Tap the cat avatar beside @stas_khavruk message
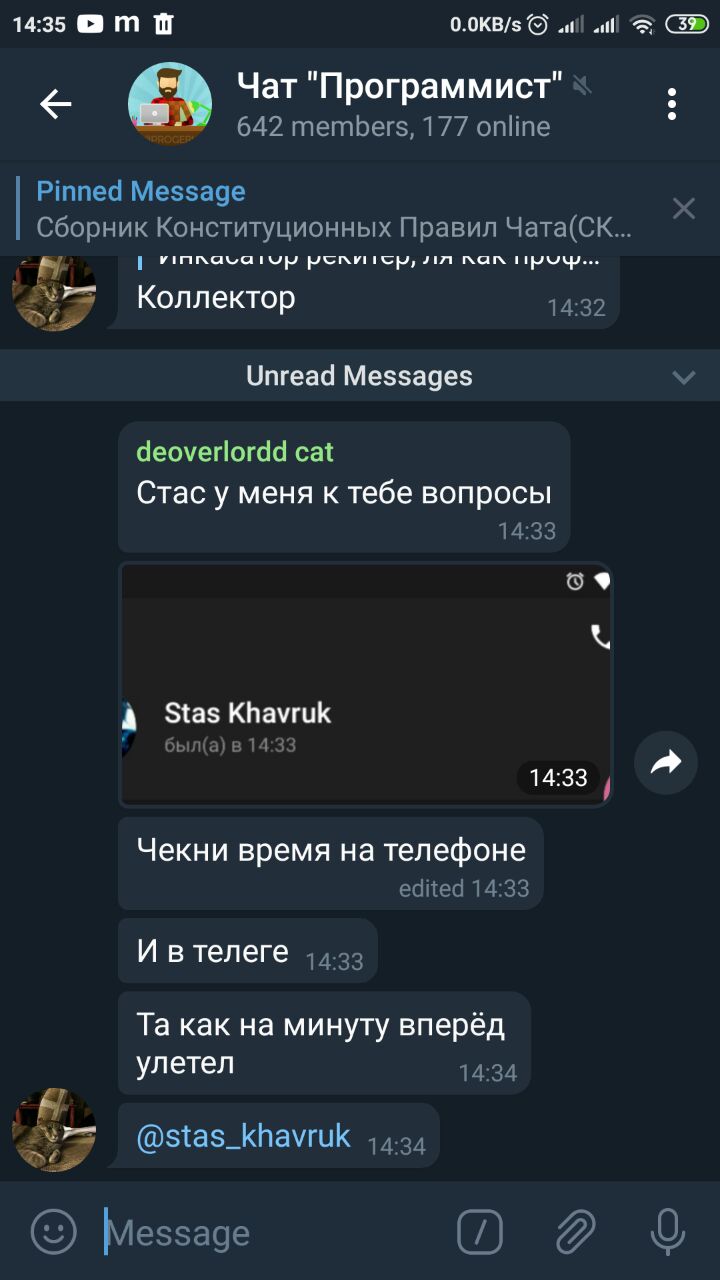720x1280 pixels. (54, 1130)
